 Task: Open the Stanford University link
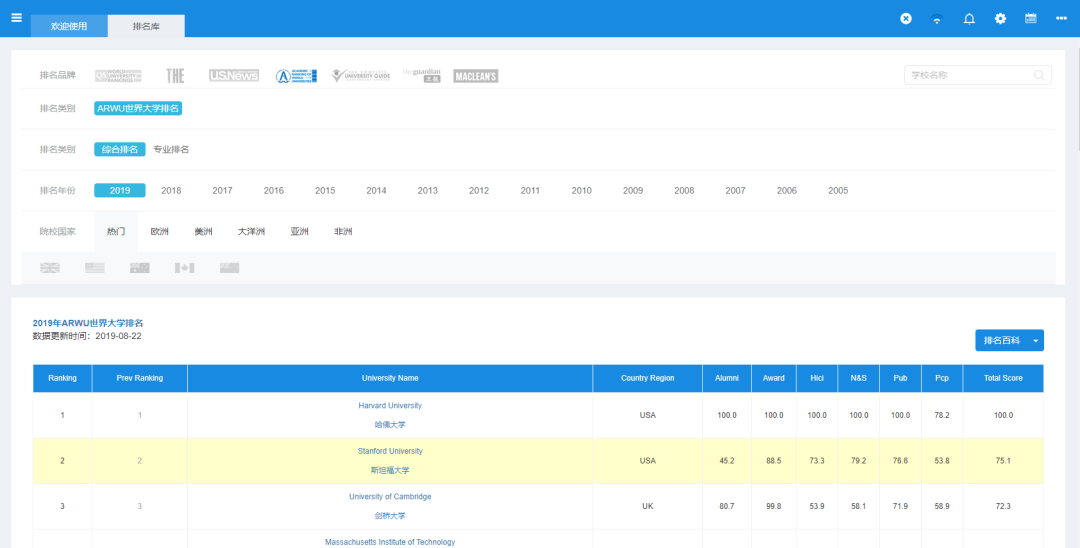pyautogui.click(x=390, y=452)
